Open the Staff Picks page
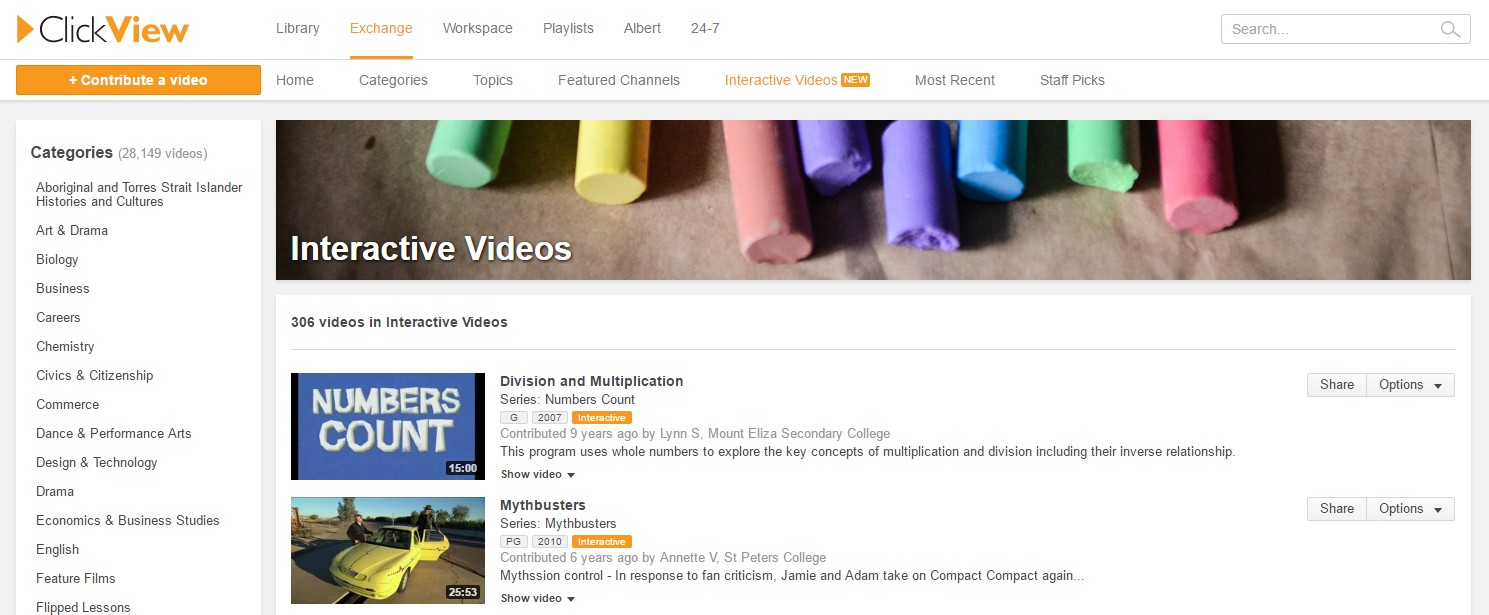 [1072, 80]
